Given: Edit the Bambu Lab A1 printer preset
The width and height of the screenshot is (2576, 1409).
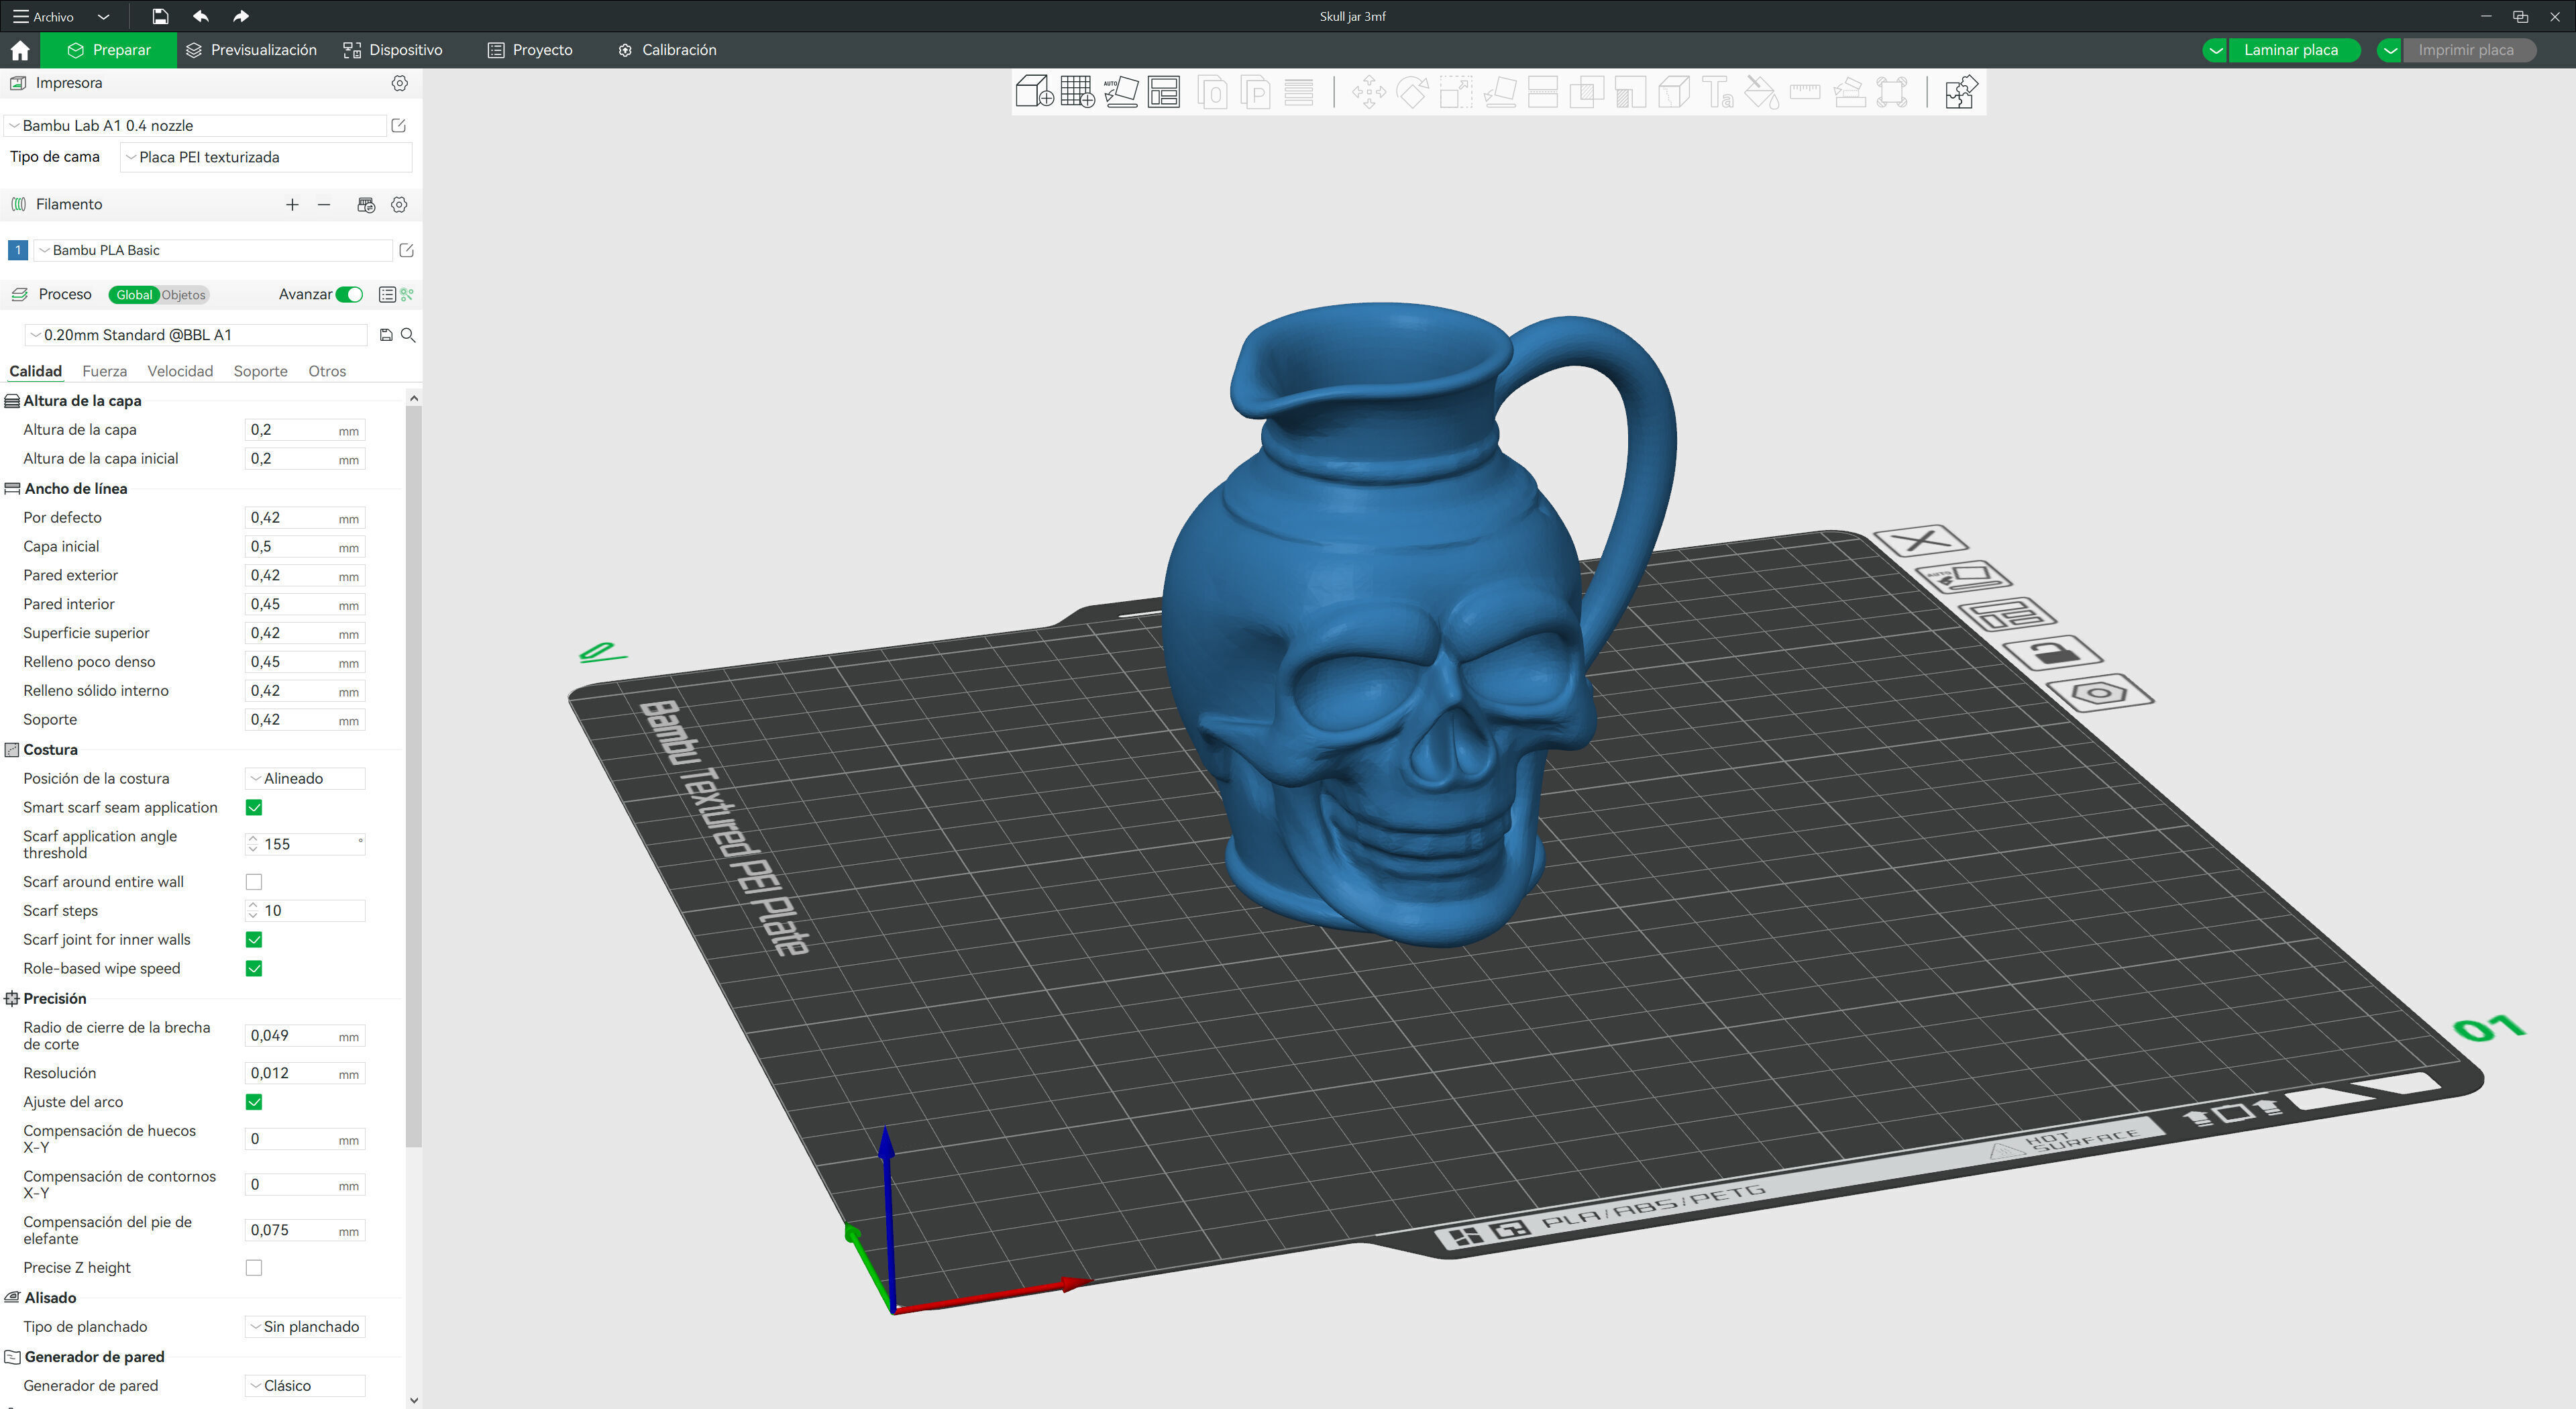Looking at the screenshot, I should tap(398, 126).
